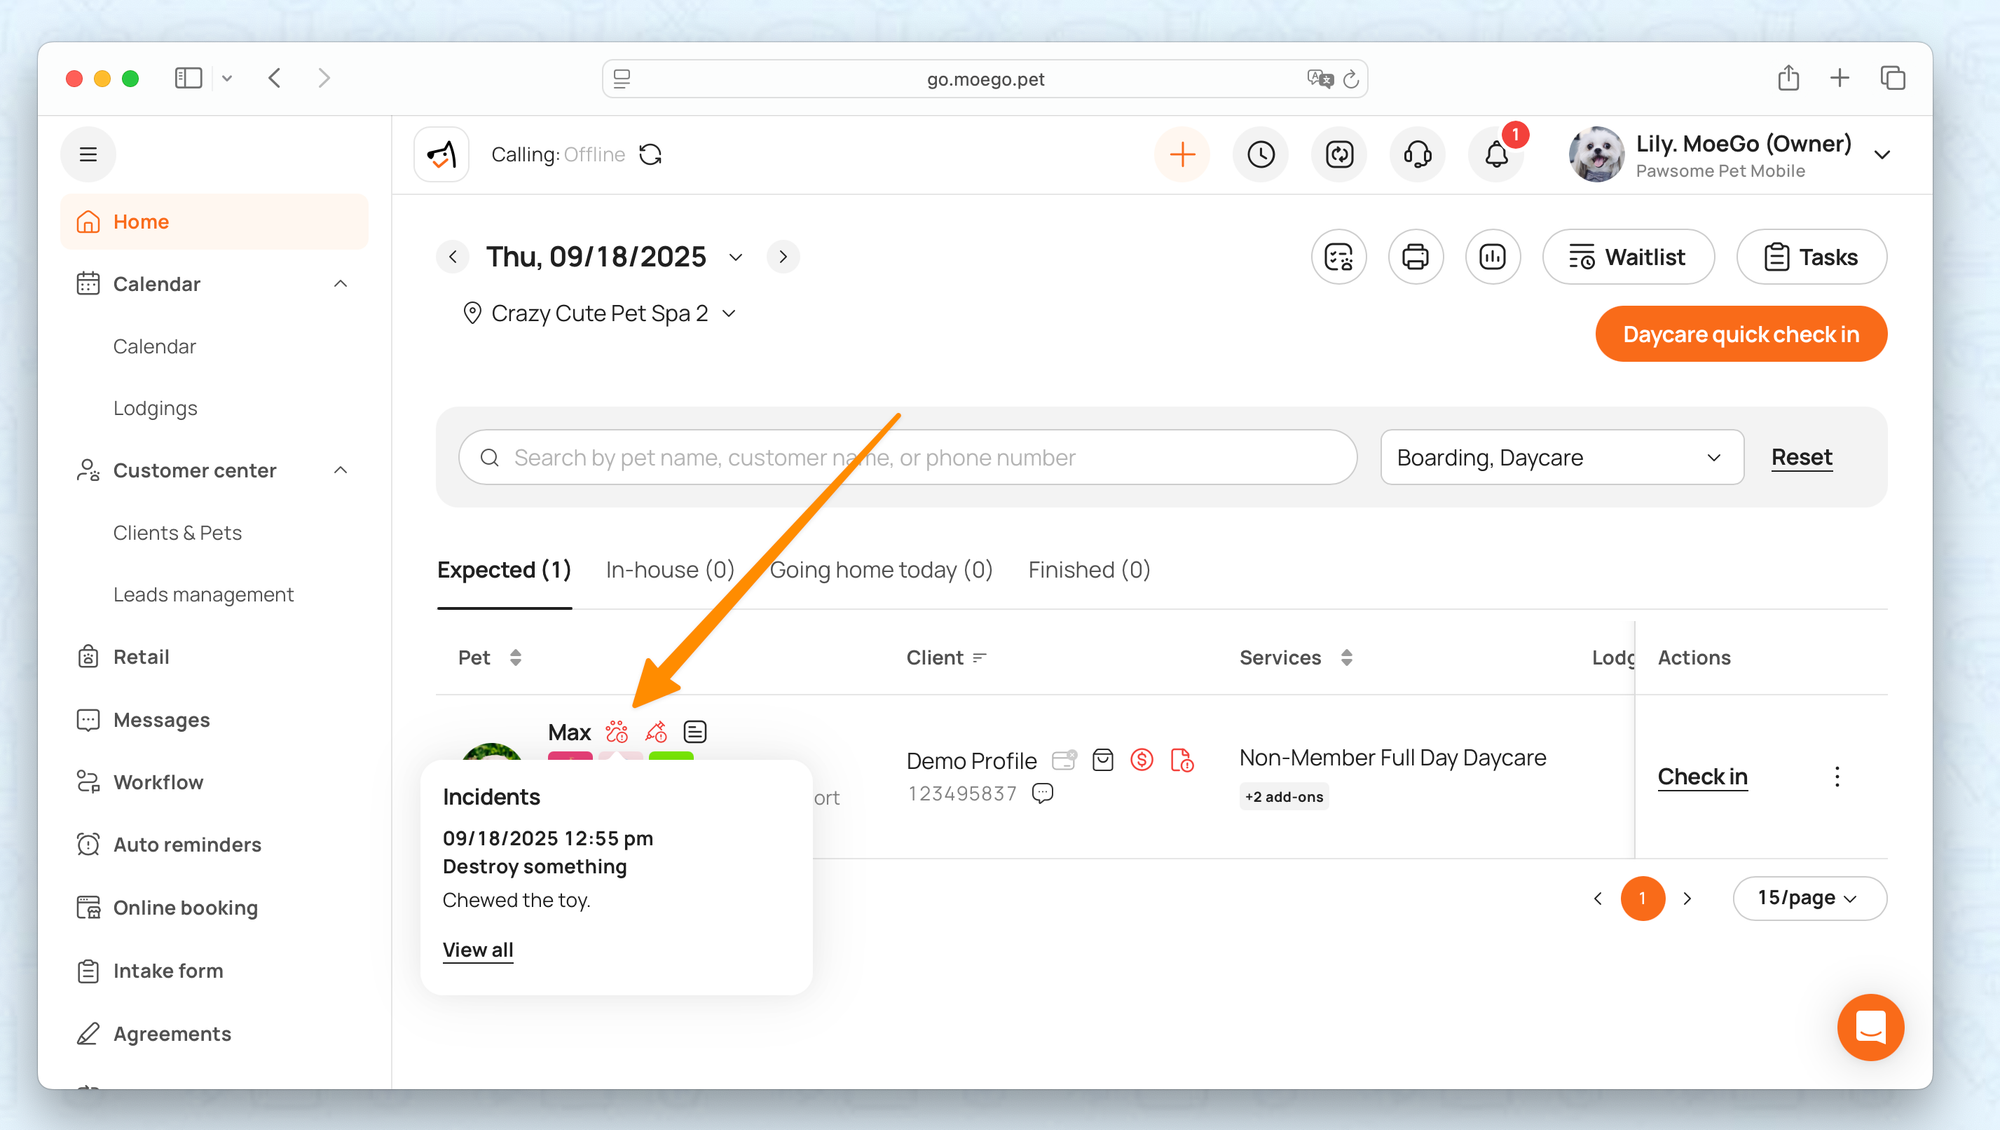Click the clock history icon
This screenshot has height=1130, width=2000.
1261,155
